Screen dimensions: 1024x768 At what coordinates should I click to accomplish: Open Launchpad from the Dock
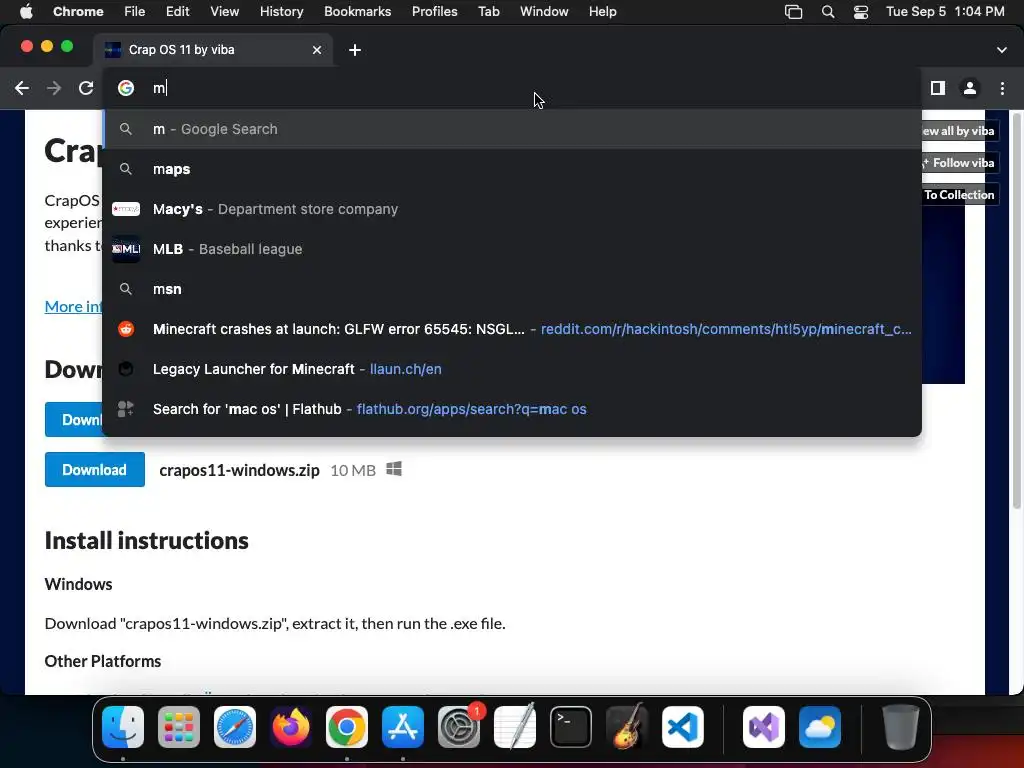tap(179, 727)
